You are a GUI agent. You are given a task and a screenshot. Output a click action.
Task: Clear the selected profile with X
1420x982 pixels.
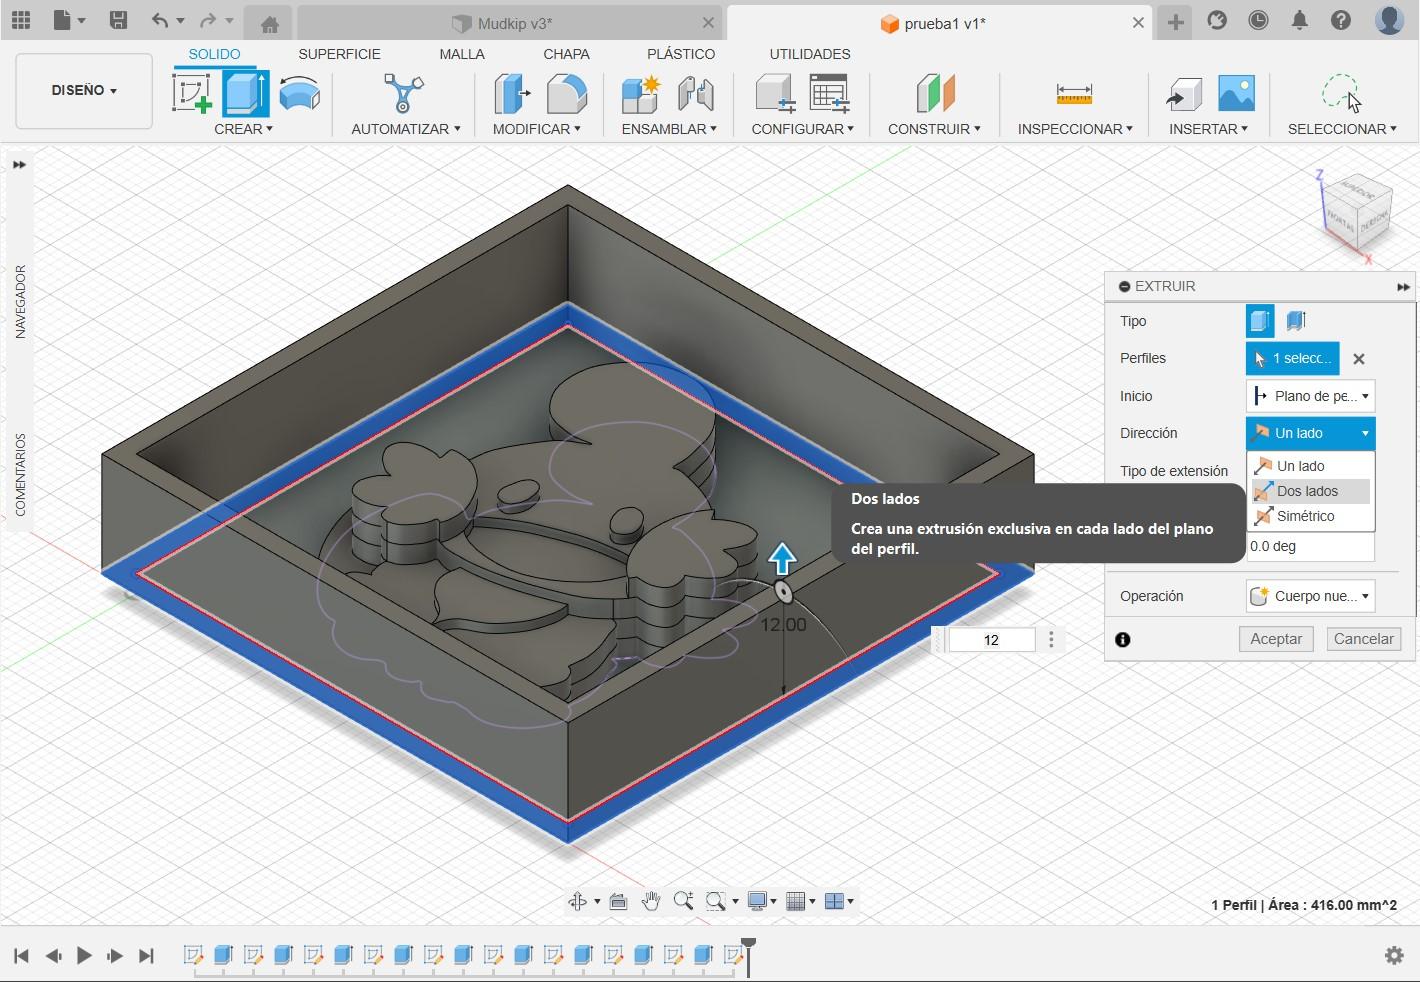tap(1358, 359)
